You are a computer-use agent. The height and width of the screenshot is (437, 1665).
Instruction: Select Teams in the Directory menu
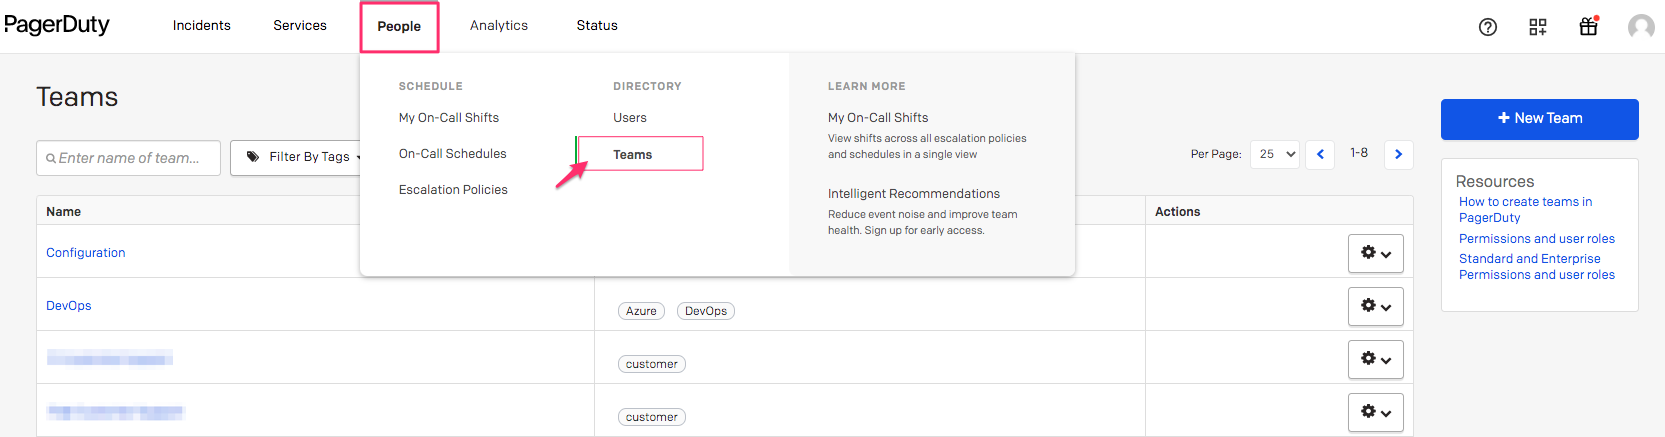[633, 154]
